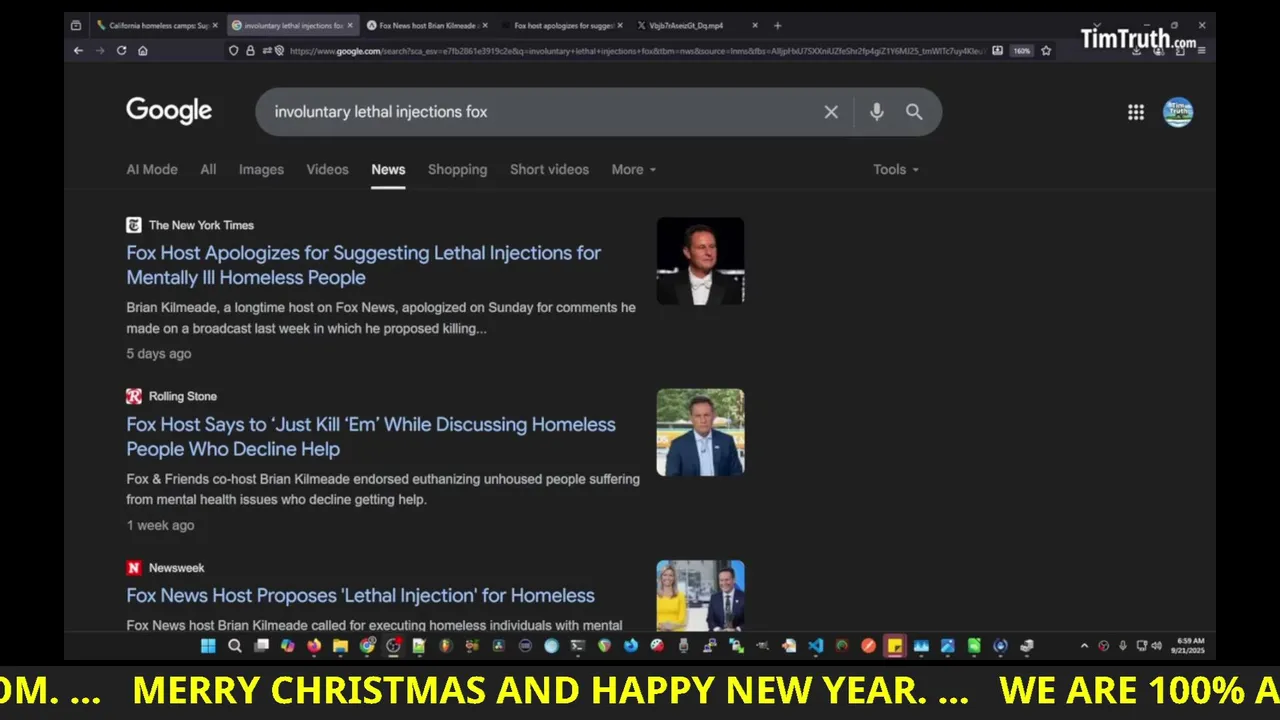Open the Windows Start menu
This screenshot has height=720, width=1280.
208,646
